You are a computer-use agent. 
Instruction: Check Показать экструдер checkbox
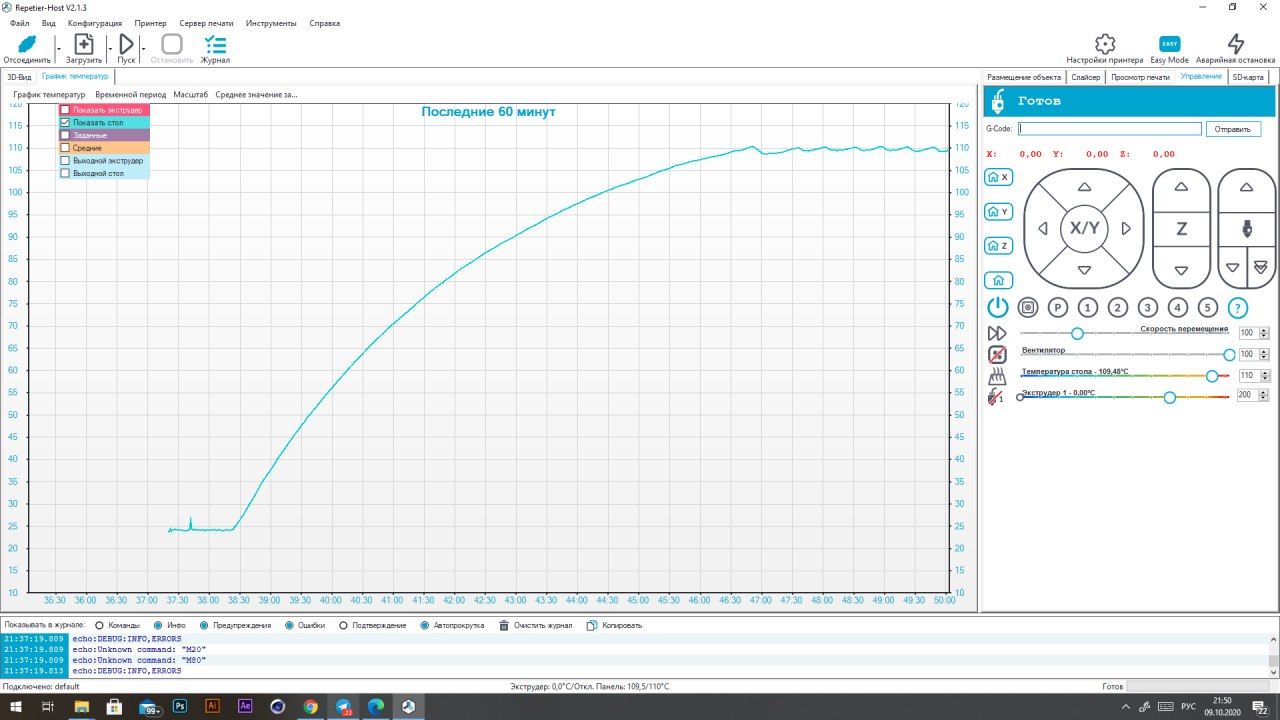(x=65, y=110)
